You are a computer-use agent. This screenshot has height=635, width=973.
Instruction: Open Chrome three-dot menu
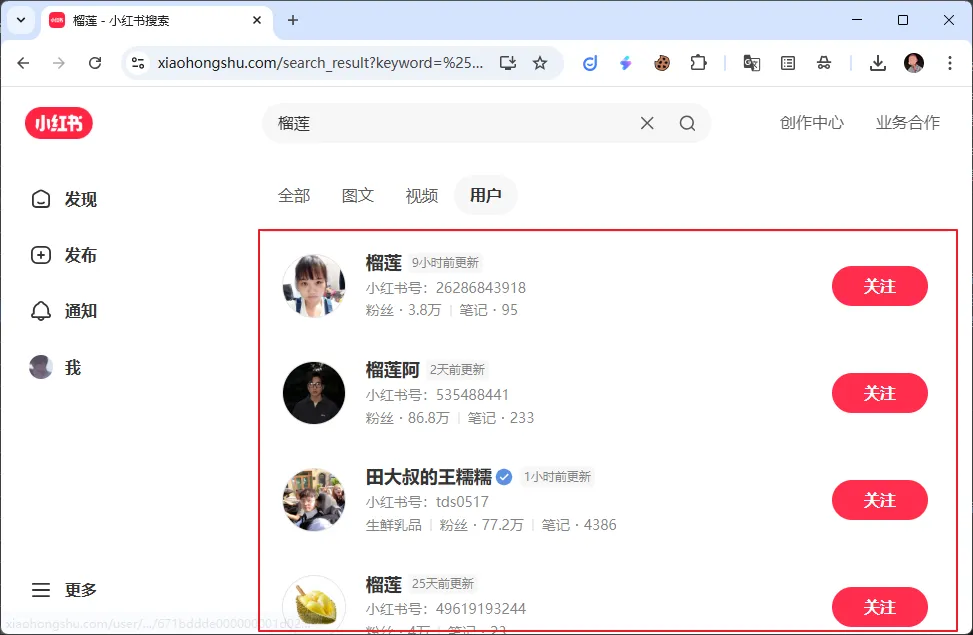point(948,63)
